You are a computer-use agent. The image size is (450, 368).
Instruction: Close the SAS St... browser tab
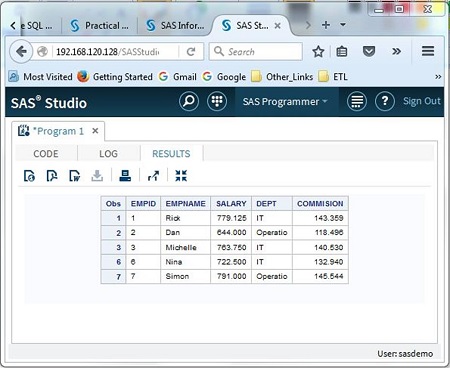pos(277,26)
